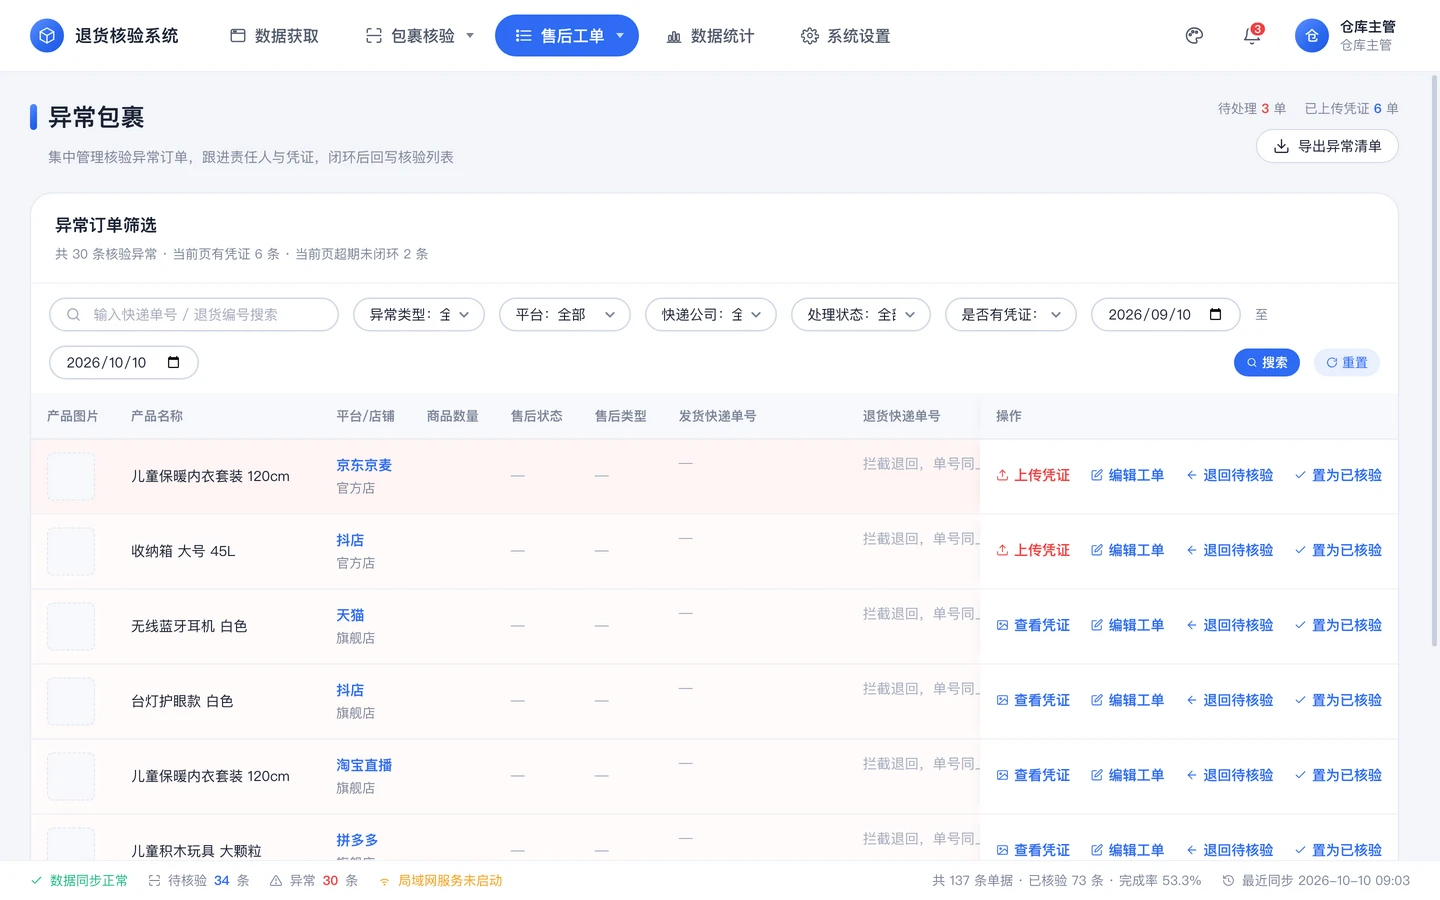
Task: Click the 待核验 34 条 status entry
Action: pyautogui.click(x=199, y=881)
